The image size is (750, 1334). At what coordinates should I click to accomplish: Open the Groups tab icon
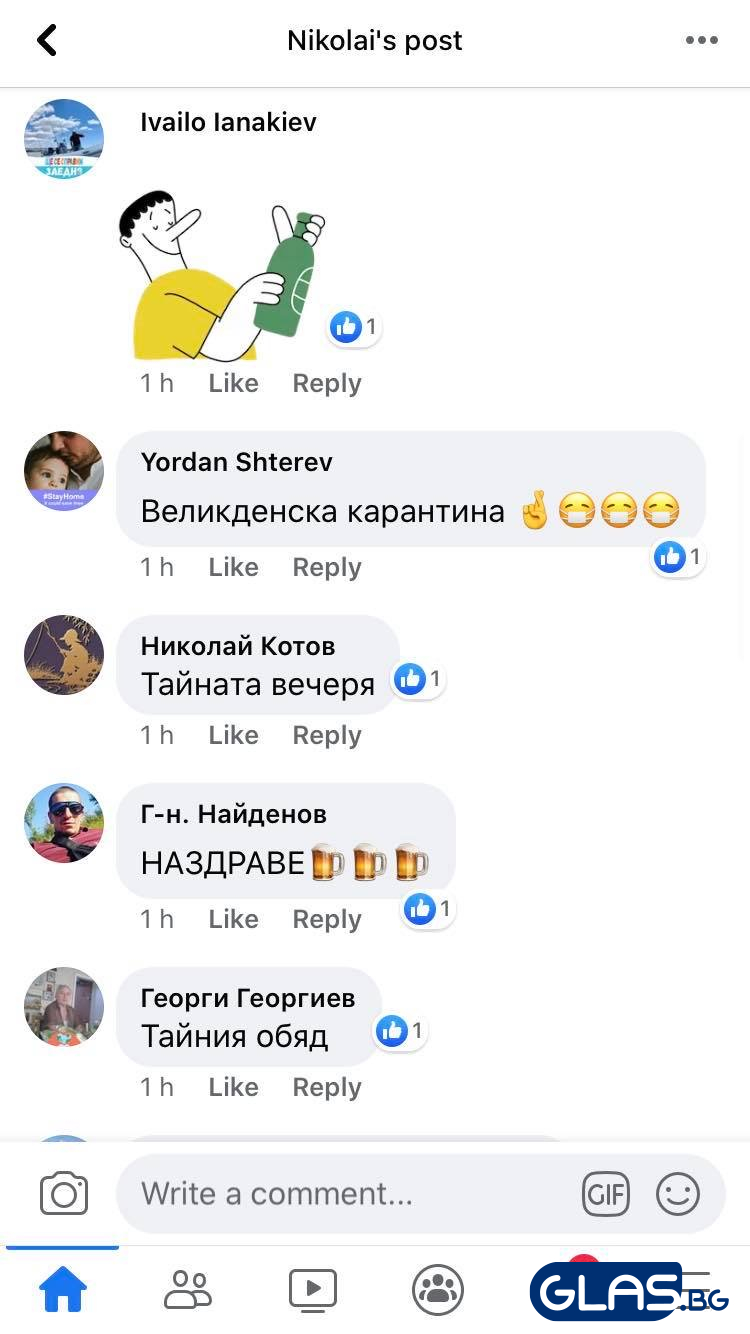tap(438, 1290)
